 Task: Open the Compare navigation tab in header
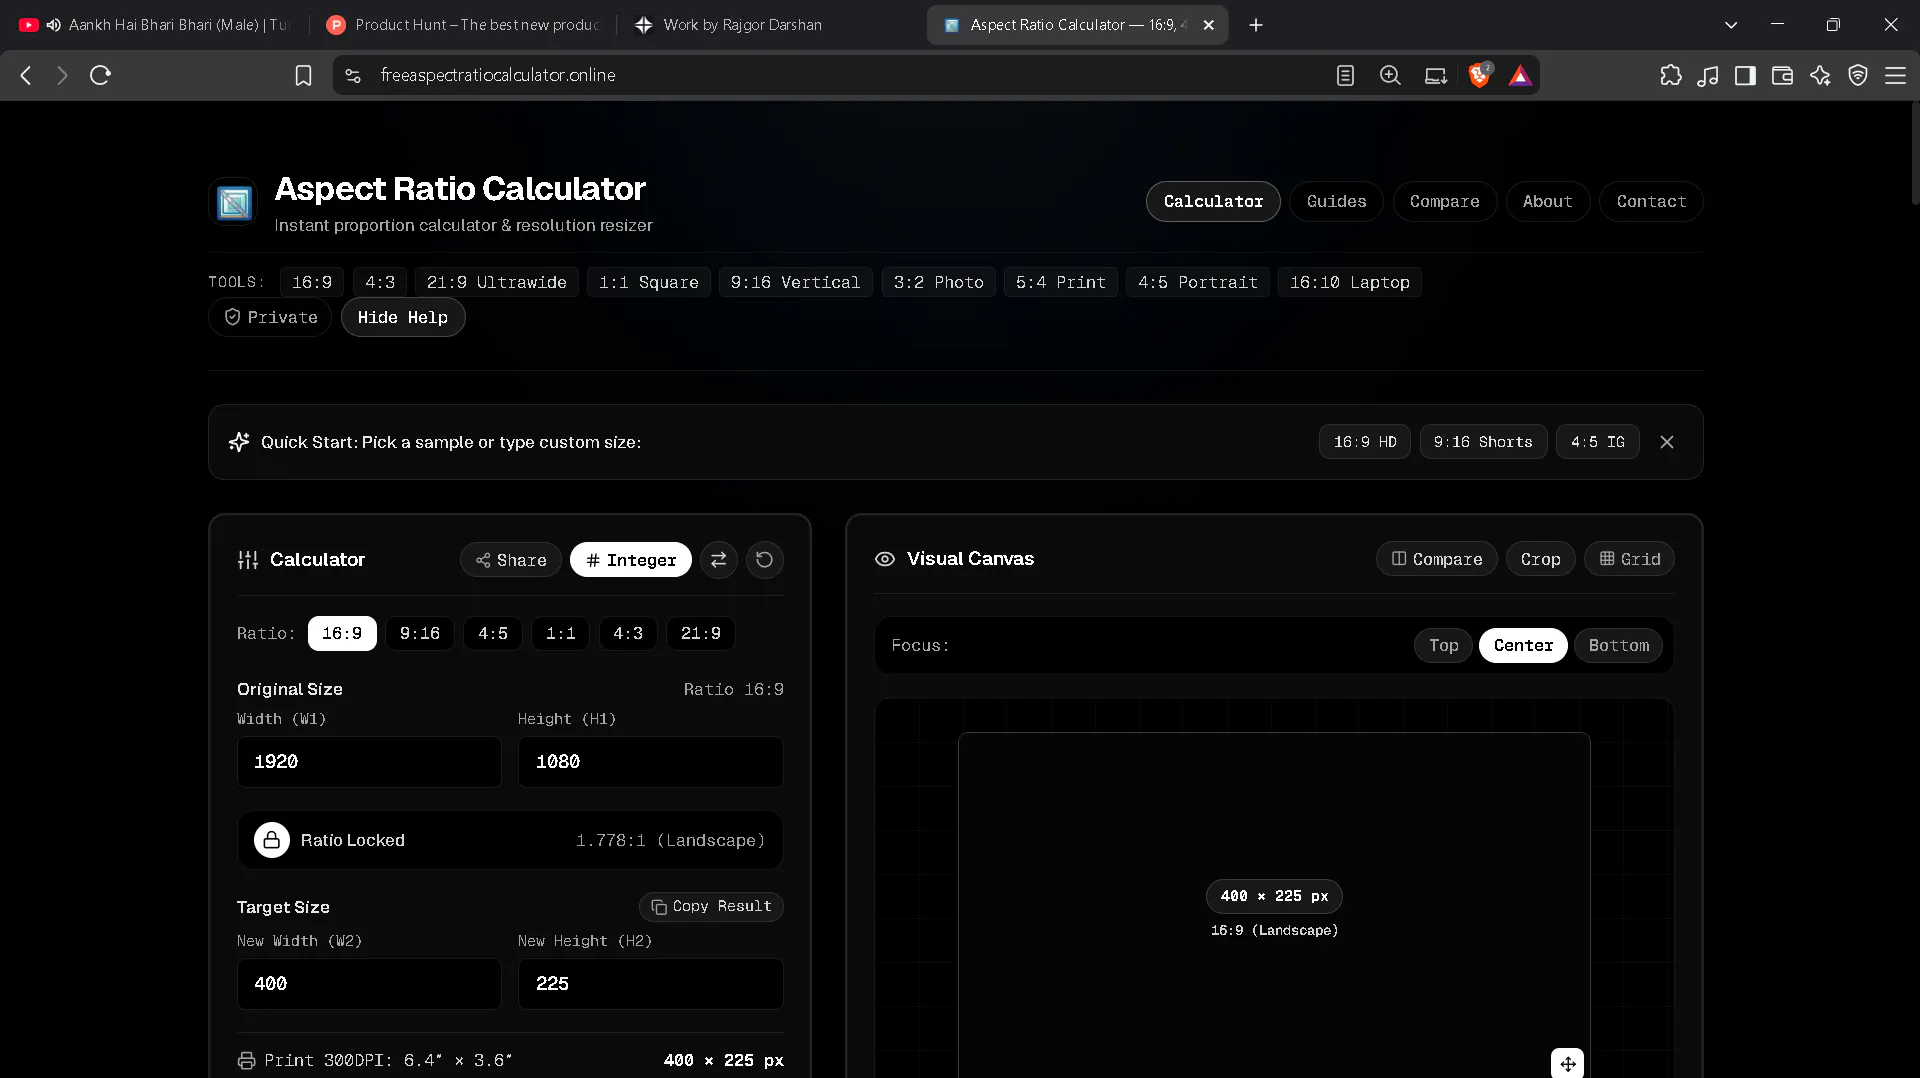tap(1444, 202)
